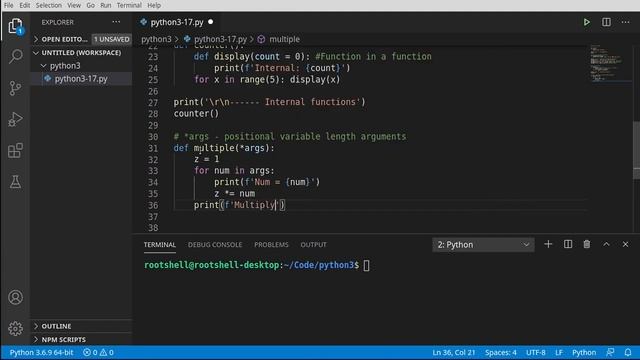
Task: Select python3-17.py in the file tree
Action: (x=81, y=79)
